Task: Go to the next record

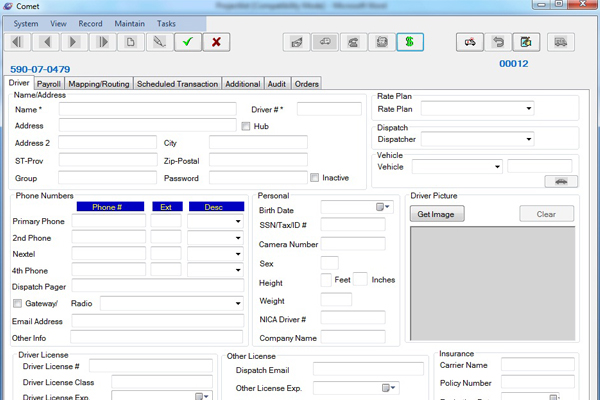Action: pos(74,42)
